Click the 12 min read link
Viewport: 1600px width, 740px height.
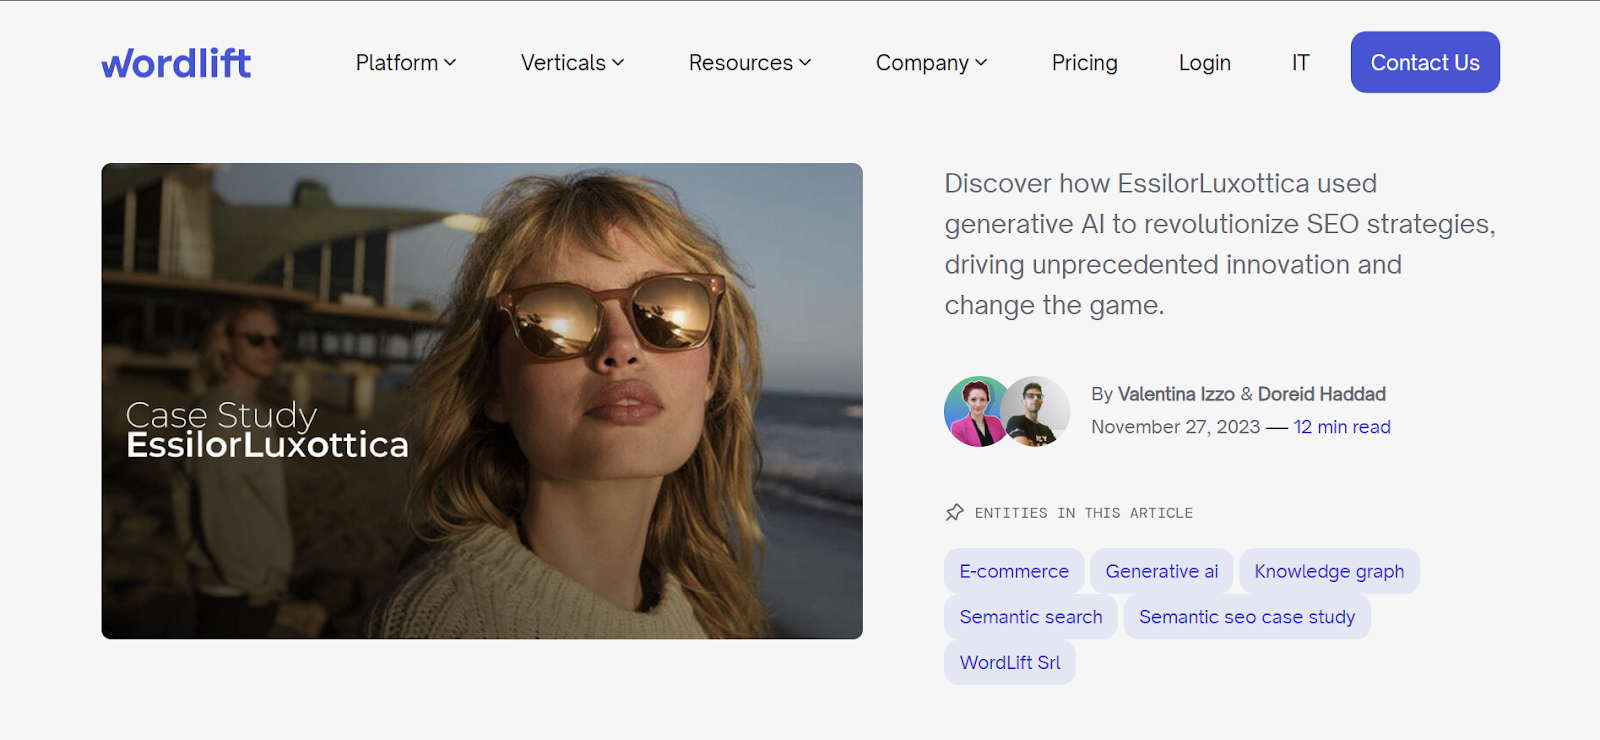click(x=1342, y=427)
